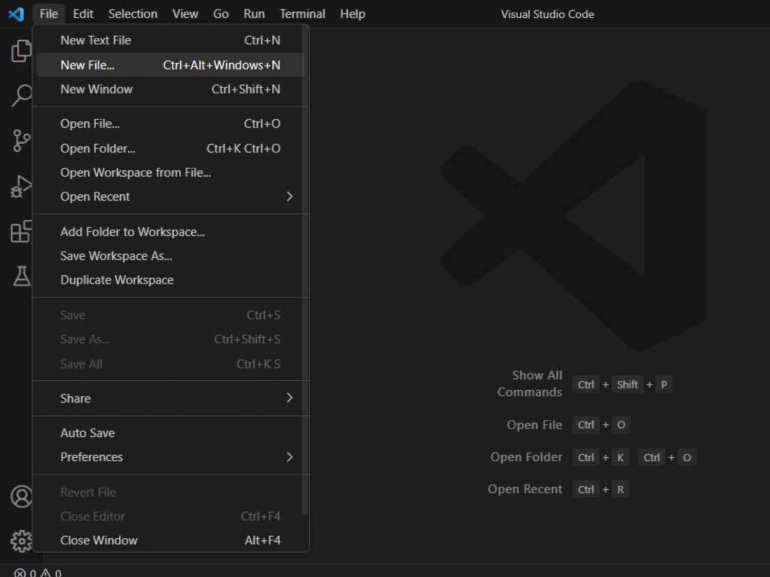
Task: Expand the Preferences submenu
Action: 170,457
